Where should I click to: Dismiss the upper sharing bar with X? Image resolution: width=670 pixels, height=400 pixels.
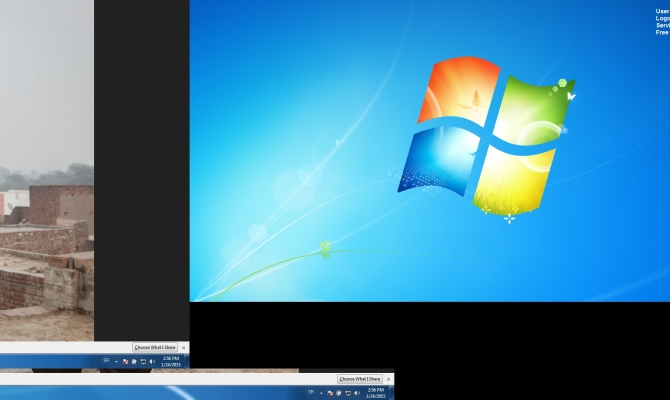(x=183, y=347)
